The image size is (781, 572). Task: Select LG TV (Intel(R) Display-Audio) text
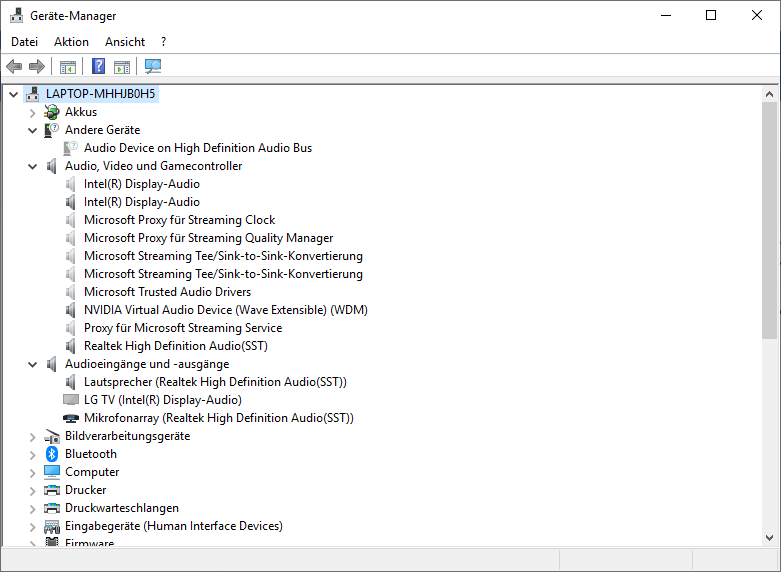click(163, 400)
